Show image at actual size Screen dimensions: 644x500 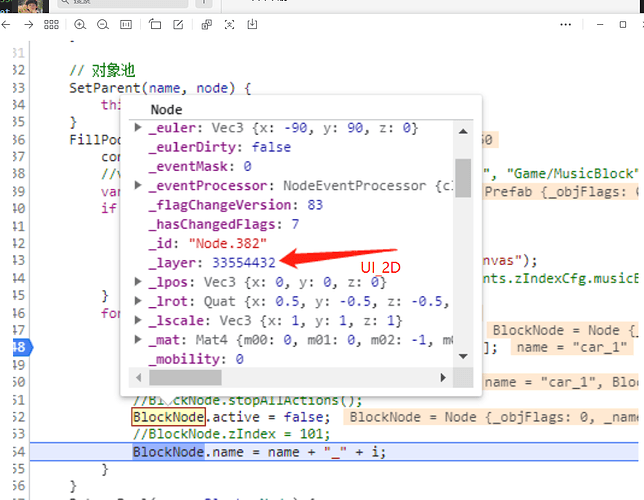(x=126, y=25)
